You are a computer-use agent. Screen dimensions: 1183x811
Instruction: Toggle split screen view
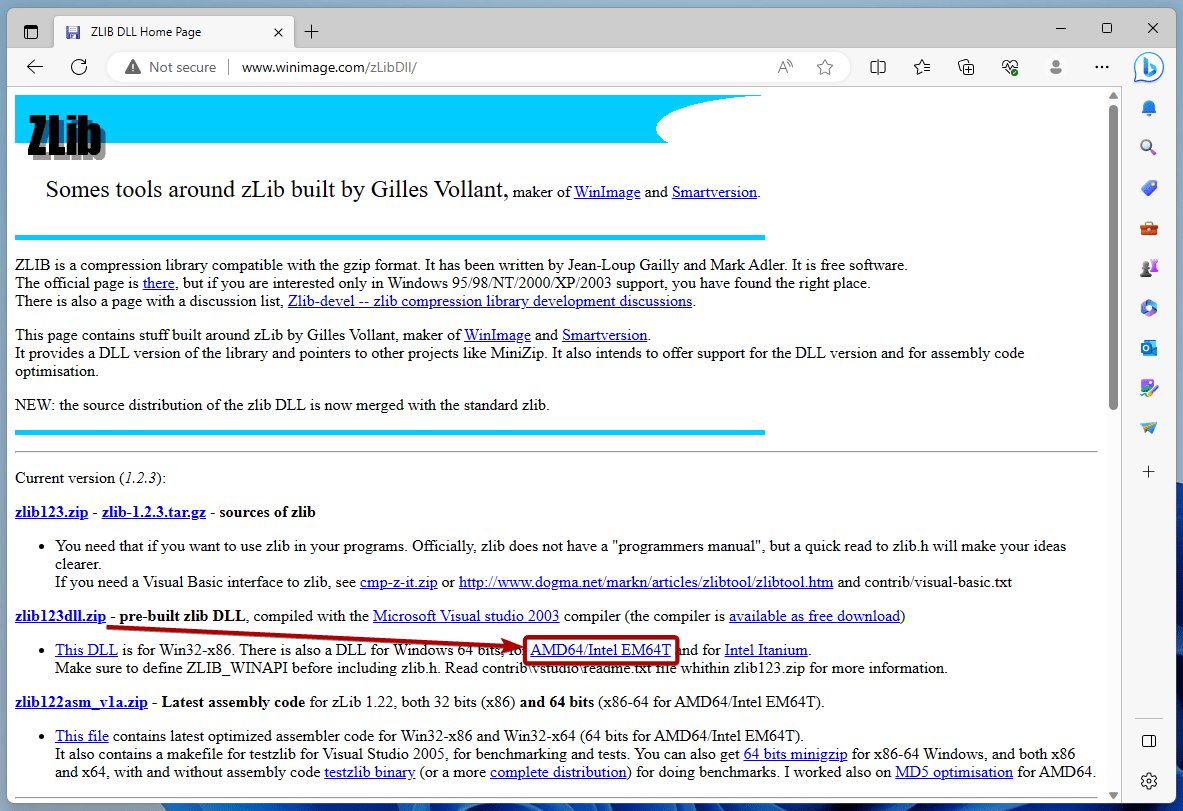877,67
